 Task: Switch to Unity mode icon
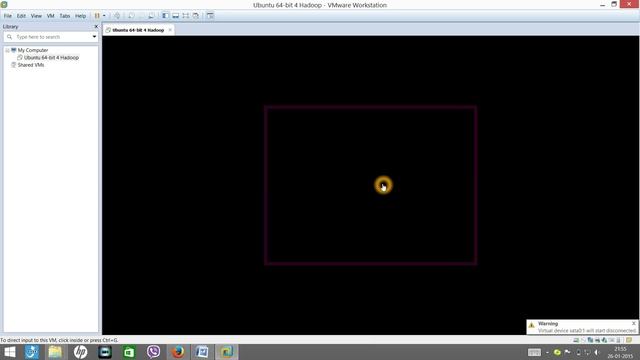coord(196,16)
